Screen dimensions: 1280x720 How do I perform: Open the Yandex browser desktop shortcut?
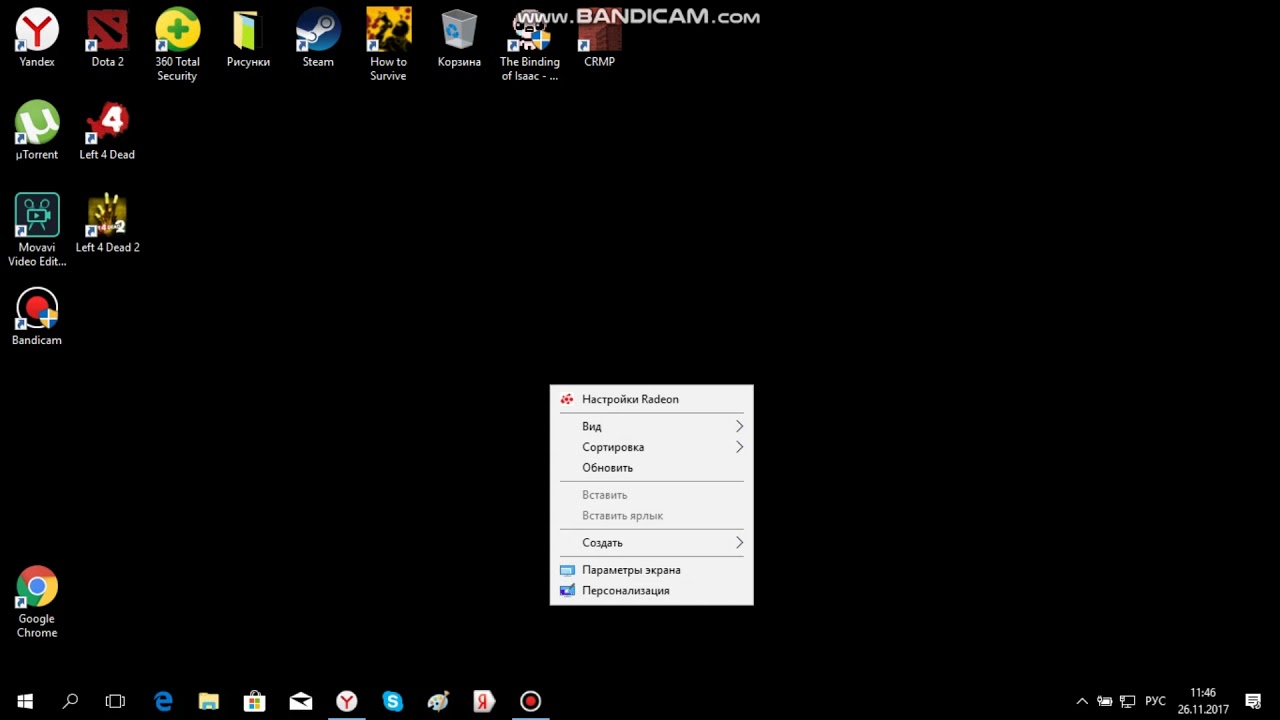coord(37,39)
